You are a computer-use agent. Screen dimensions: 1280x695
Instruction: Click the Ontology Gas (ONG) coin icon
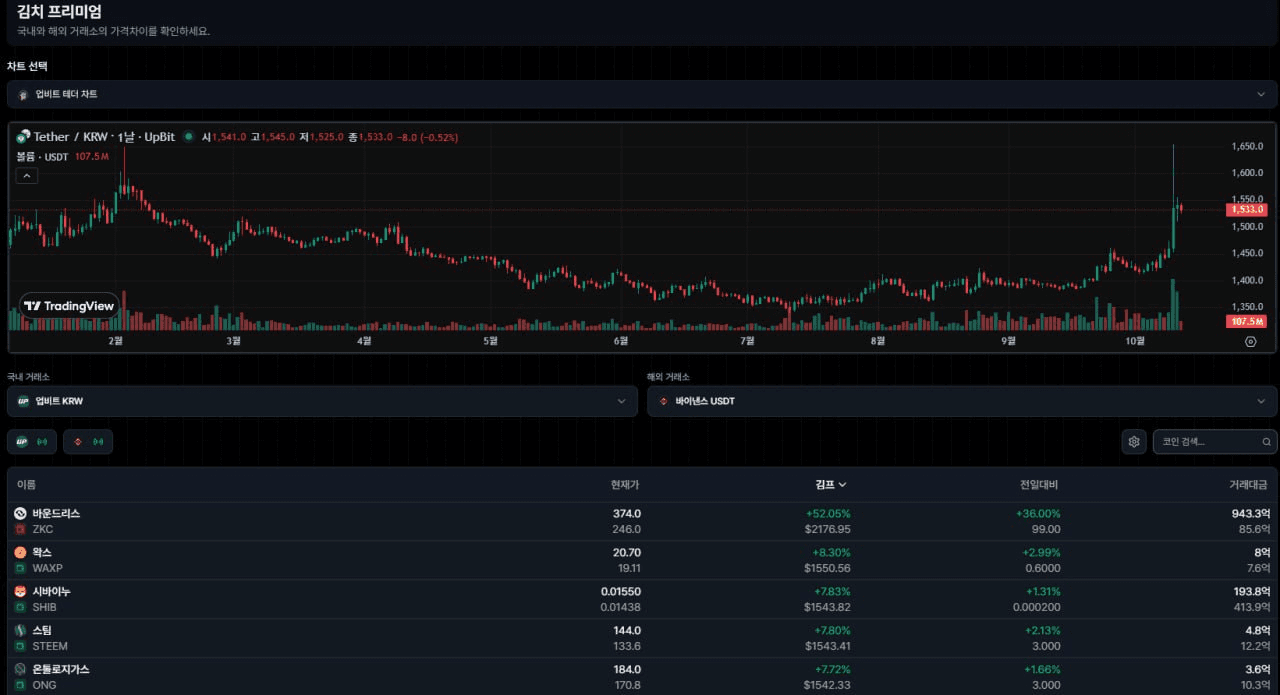click(x=20, y=669)
